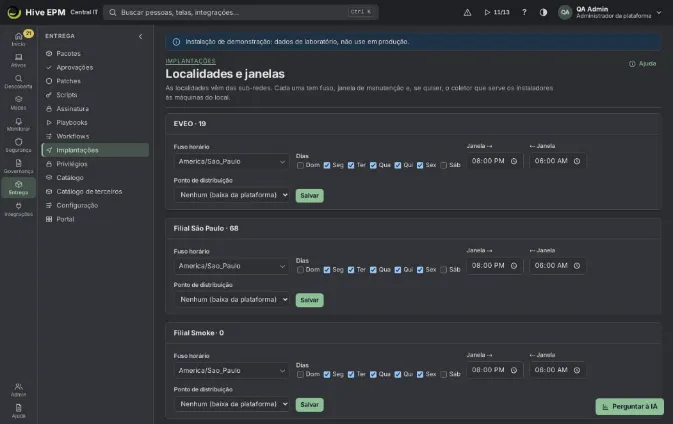The height and width of the screenshot is (424, 673).
Task: Open Catálogo de terceiros menu item
Action: pos(95,191)
